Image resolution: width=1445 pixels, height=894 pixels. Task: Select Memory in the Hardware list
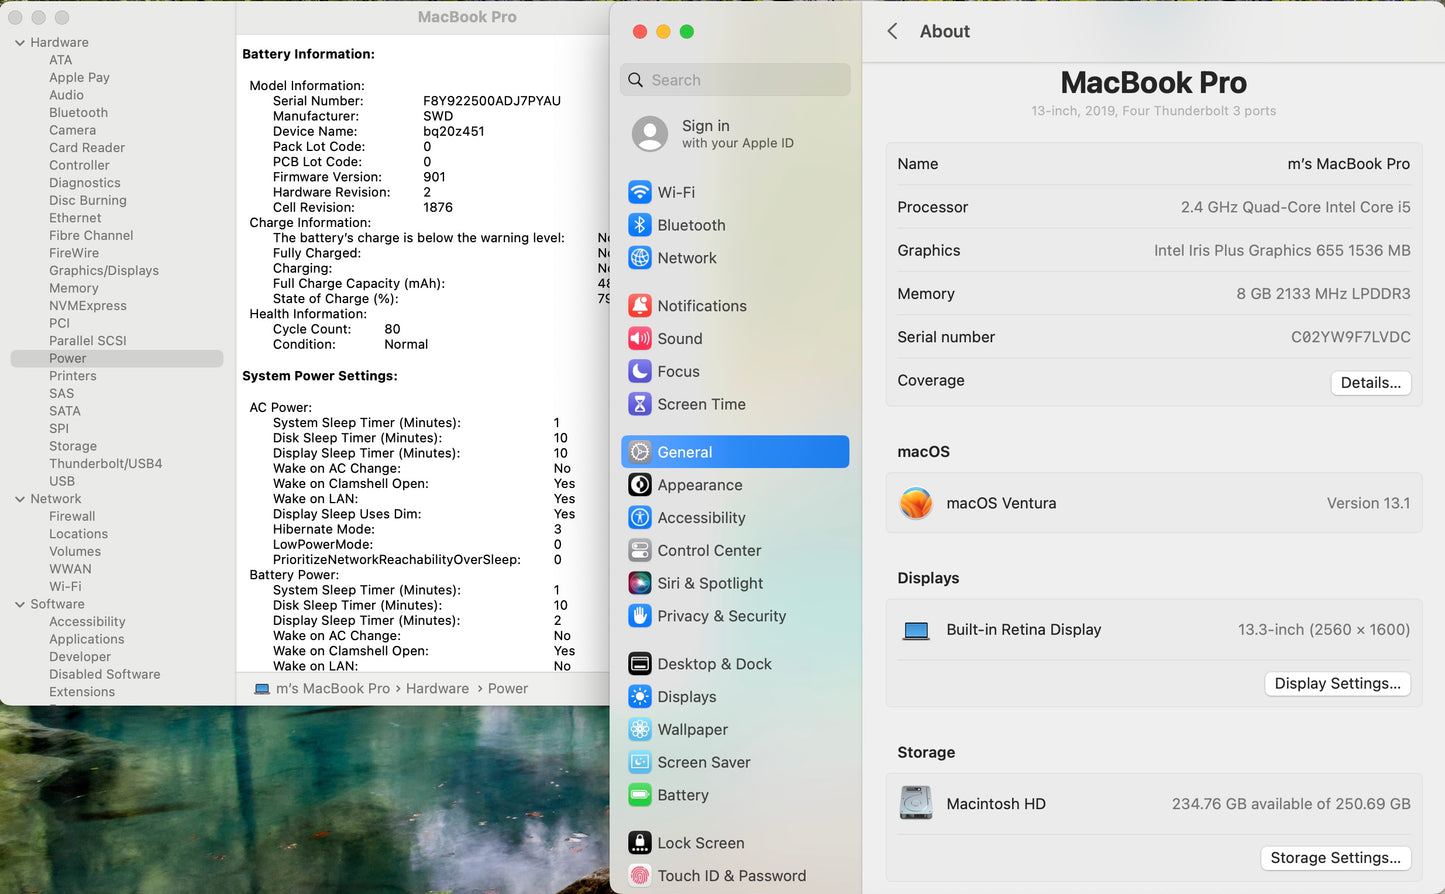73,287
